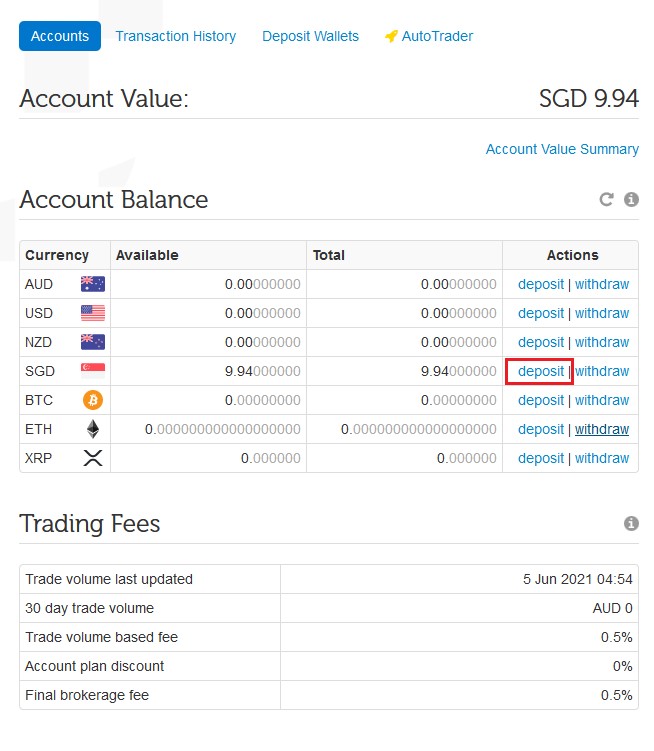This screenshot has width=654, height=751.
Task: Go to the Deposit Wallets tab
Action: pyautogui.click(x=310, y=36)
